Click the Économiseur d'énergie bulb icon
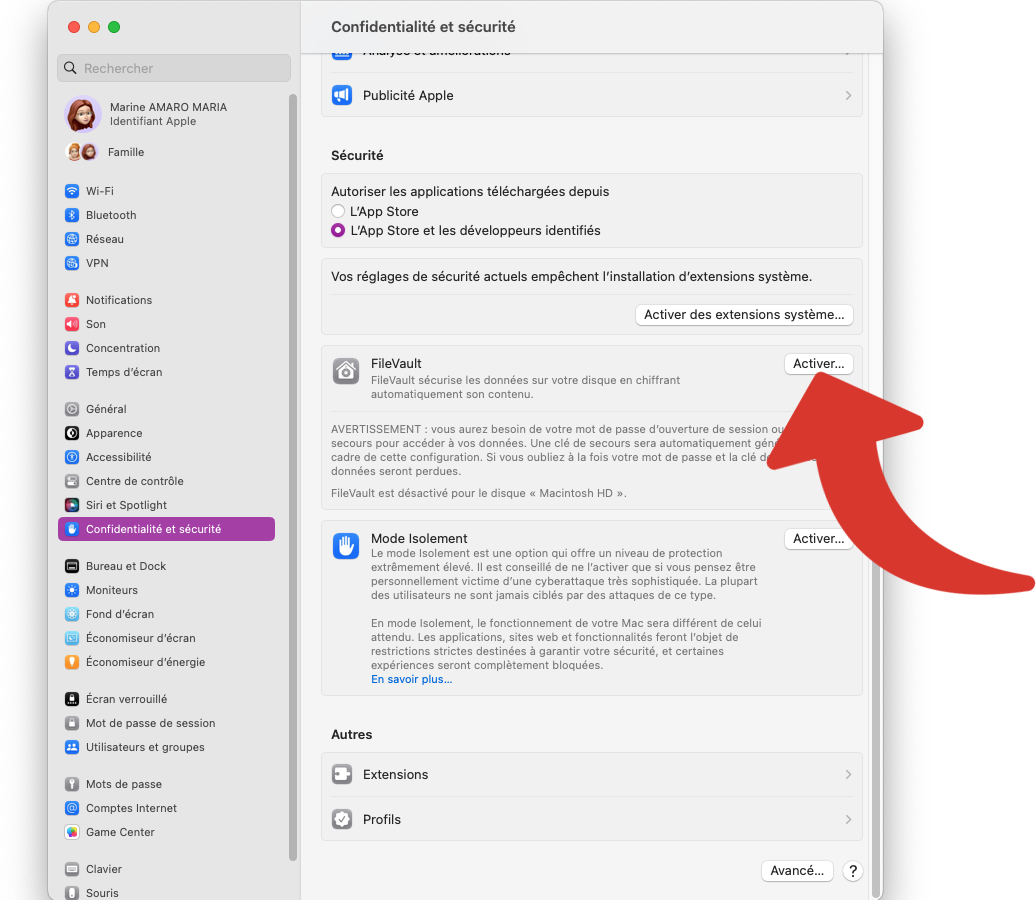This screenshot has width=1036, height=900. 72,662
